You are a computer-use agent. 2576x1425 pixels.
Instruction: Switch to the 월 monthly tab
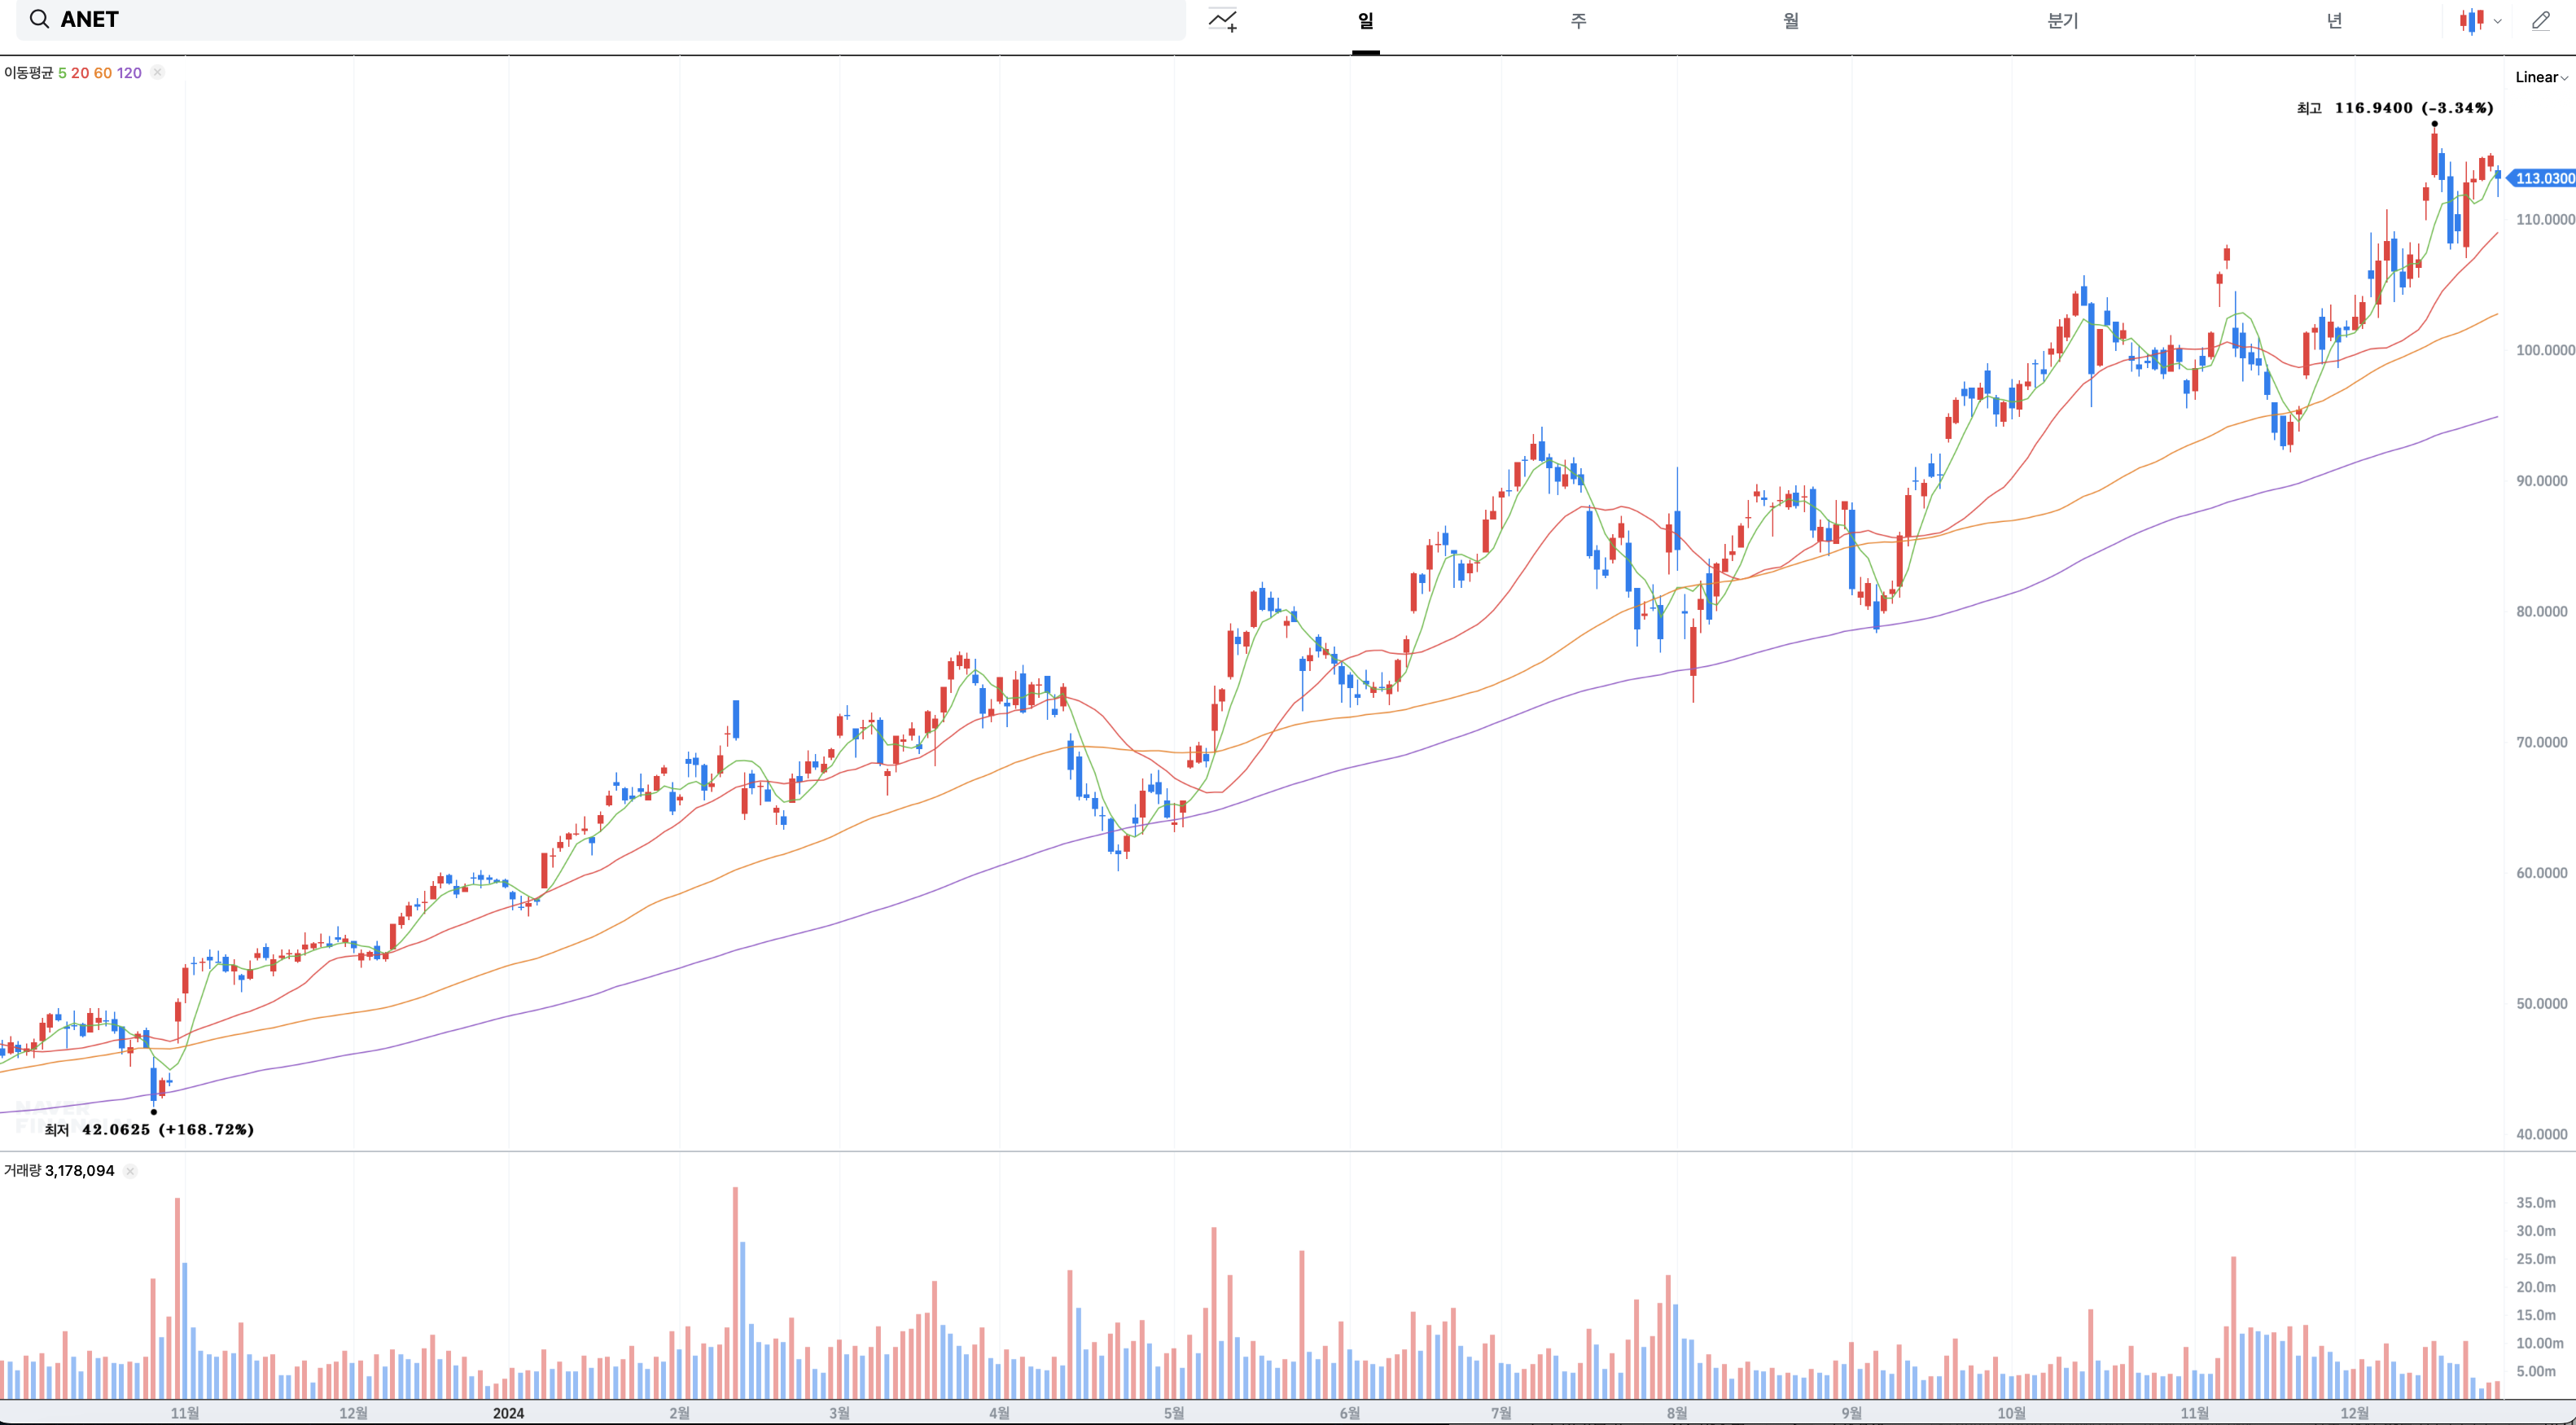point(1790,20)
